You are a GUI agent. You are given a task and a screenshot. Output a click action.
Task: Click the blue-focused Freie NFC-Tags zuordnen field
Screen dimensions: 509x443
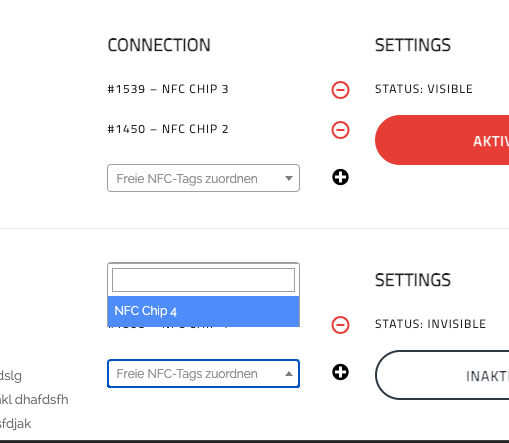click(203, 373)
